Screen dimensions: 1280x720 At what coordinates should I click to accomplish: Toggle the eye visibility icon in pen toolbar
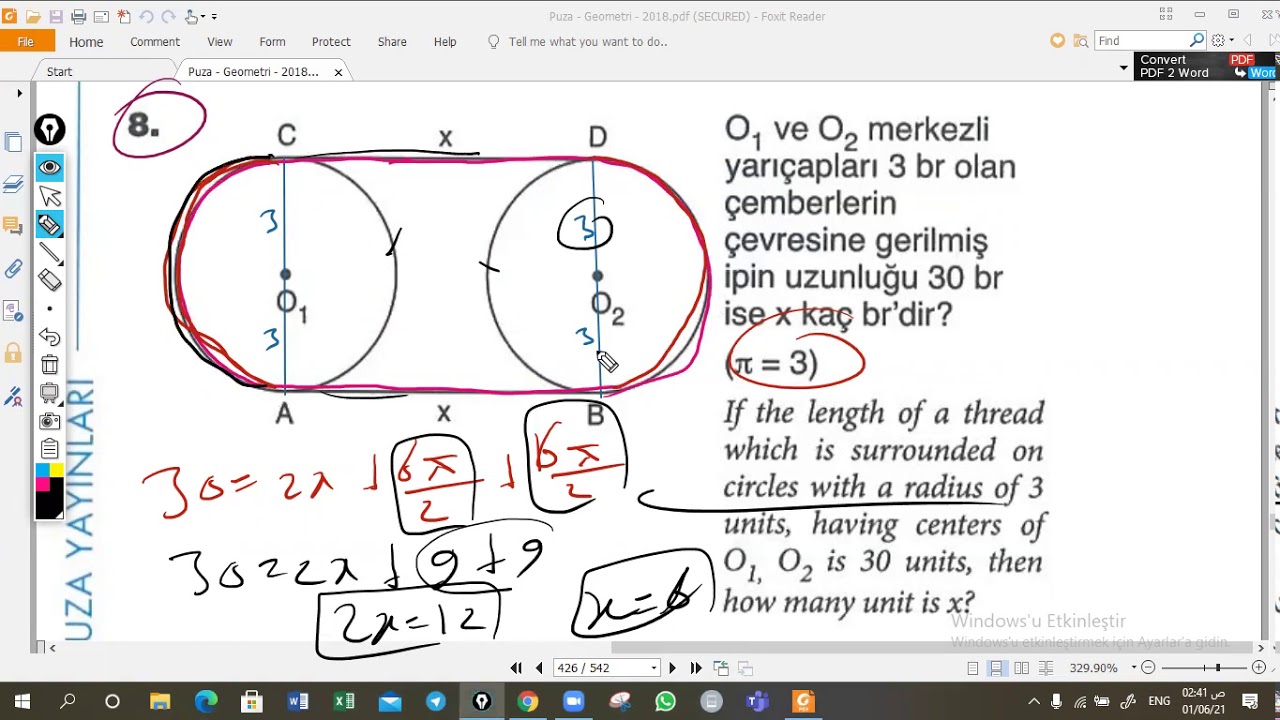[x=50, y=167]
